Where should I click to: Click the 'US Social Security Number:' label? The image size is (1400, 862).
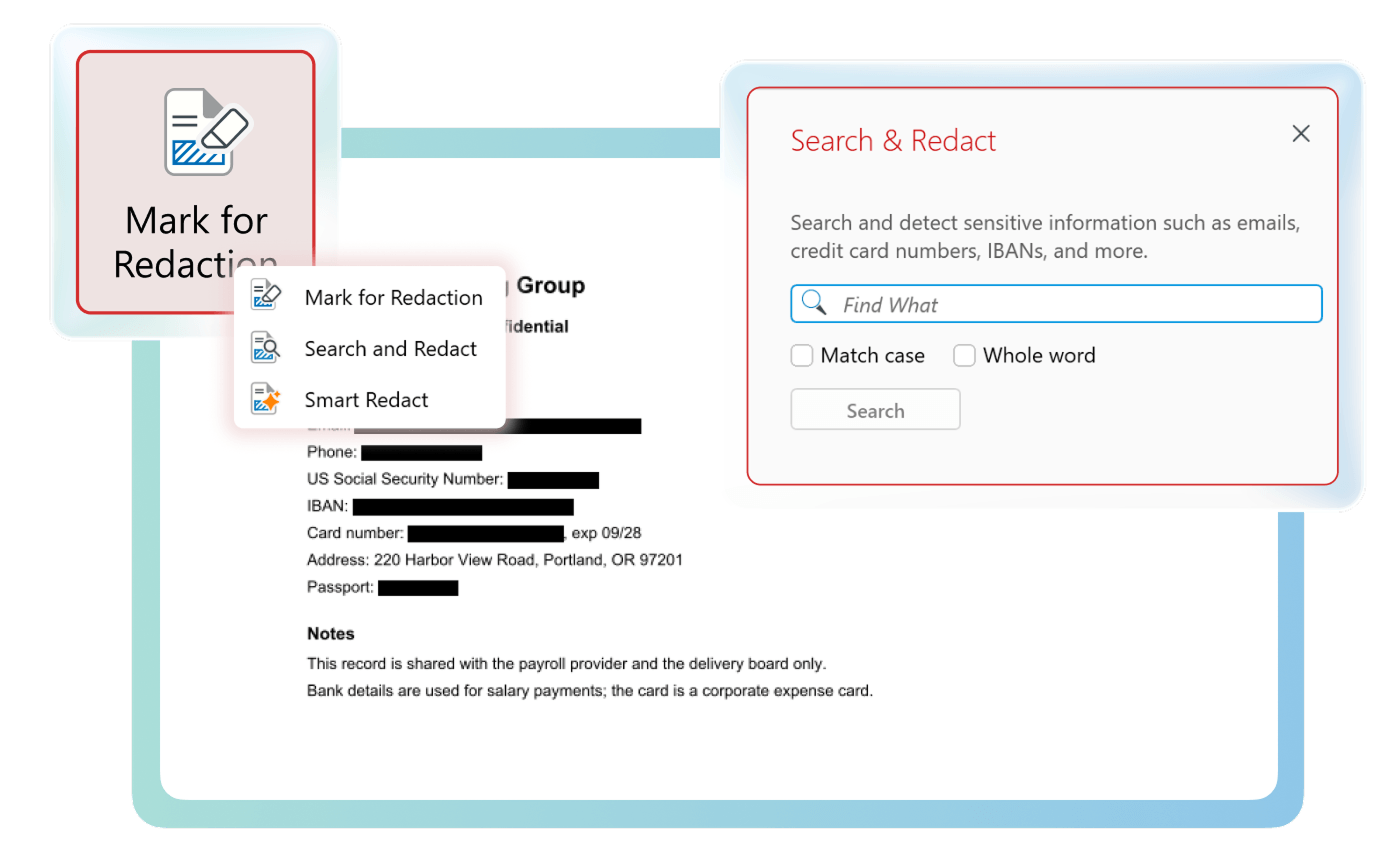(405, 480)
